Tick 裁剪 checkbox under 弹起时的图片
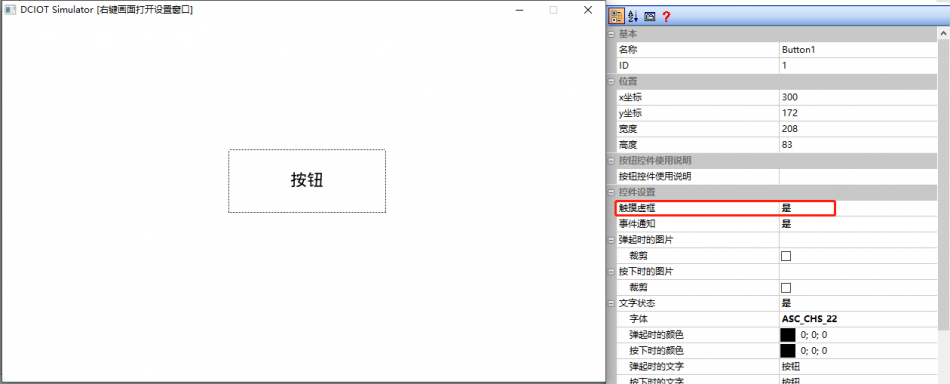The image size is (950, 384). click(786, 256)
